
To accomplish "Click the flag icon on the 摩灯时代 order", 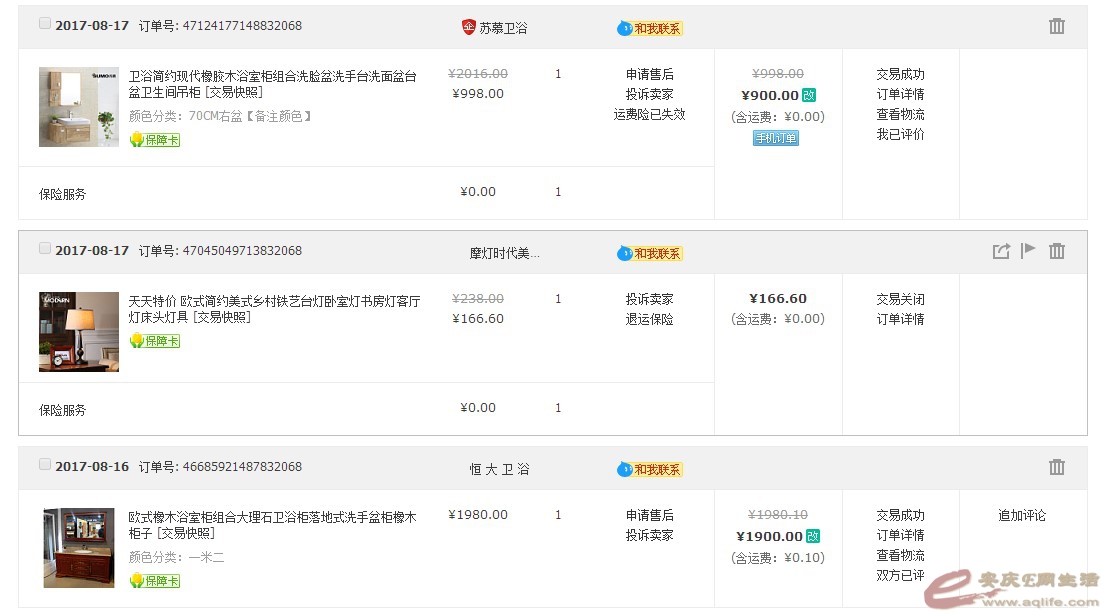I will (x=1027, y=251).
